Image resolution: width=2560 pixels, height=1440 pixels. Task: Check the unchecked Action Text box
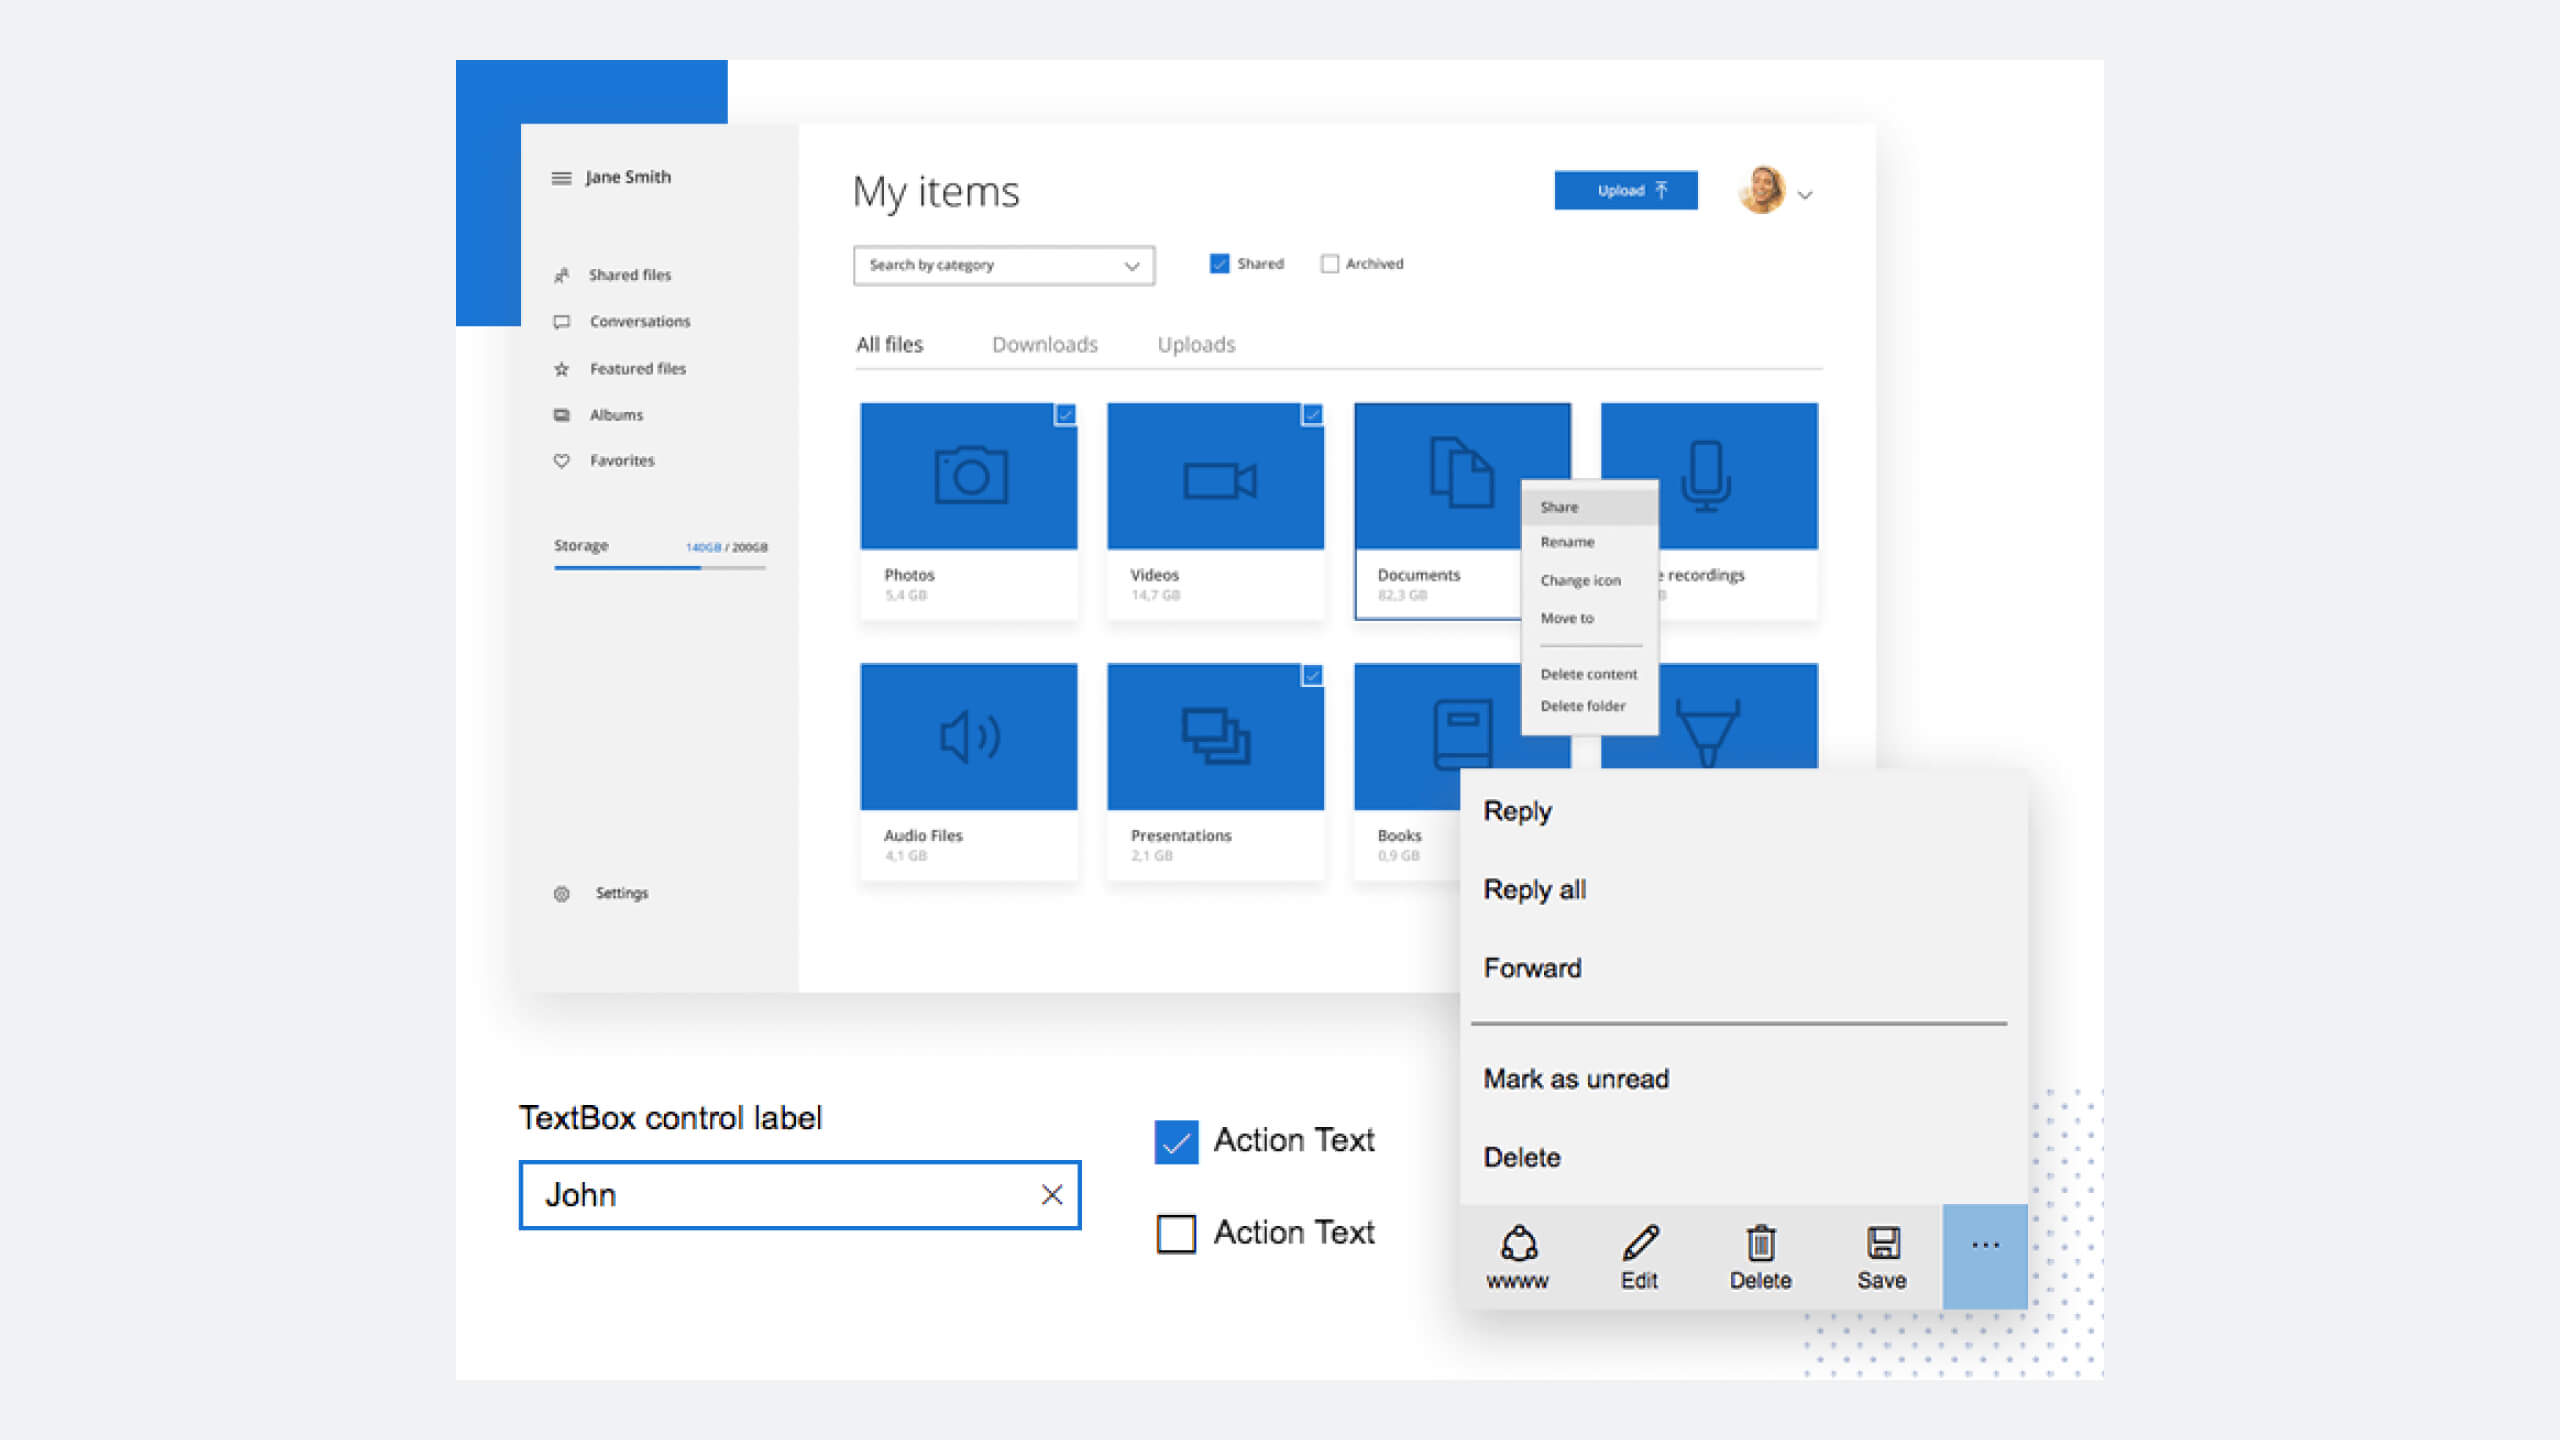[x=1176, y=1233]
